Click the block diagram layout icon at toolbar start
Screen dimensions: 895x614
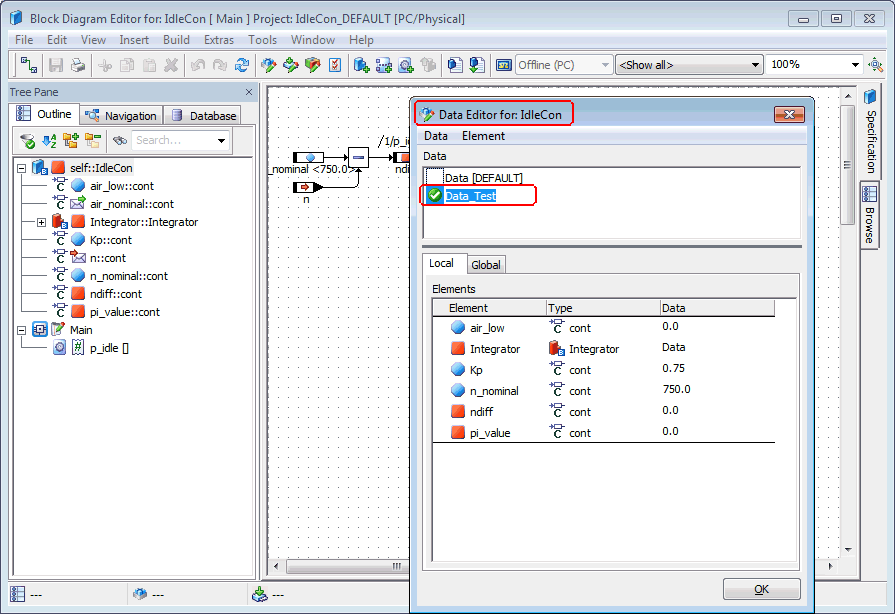29,65
